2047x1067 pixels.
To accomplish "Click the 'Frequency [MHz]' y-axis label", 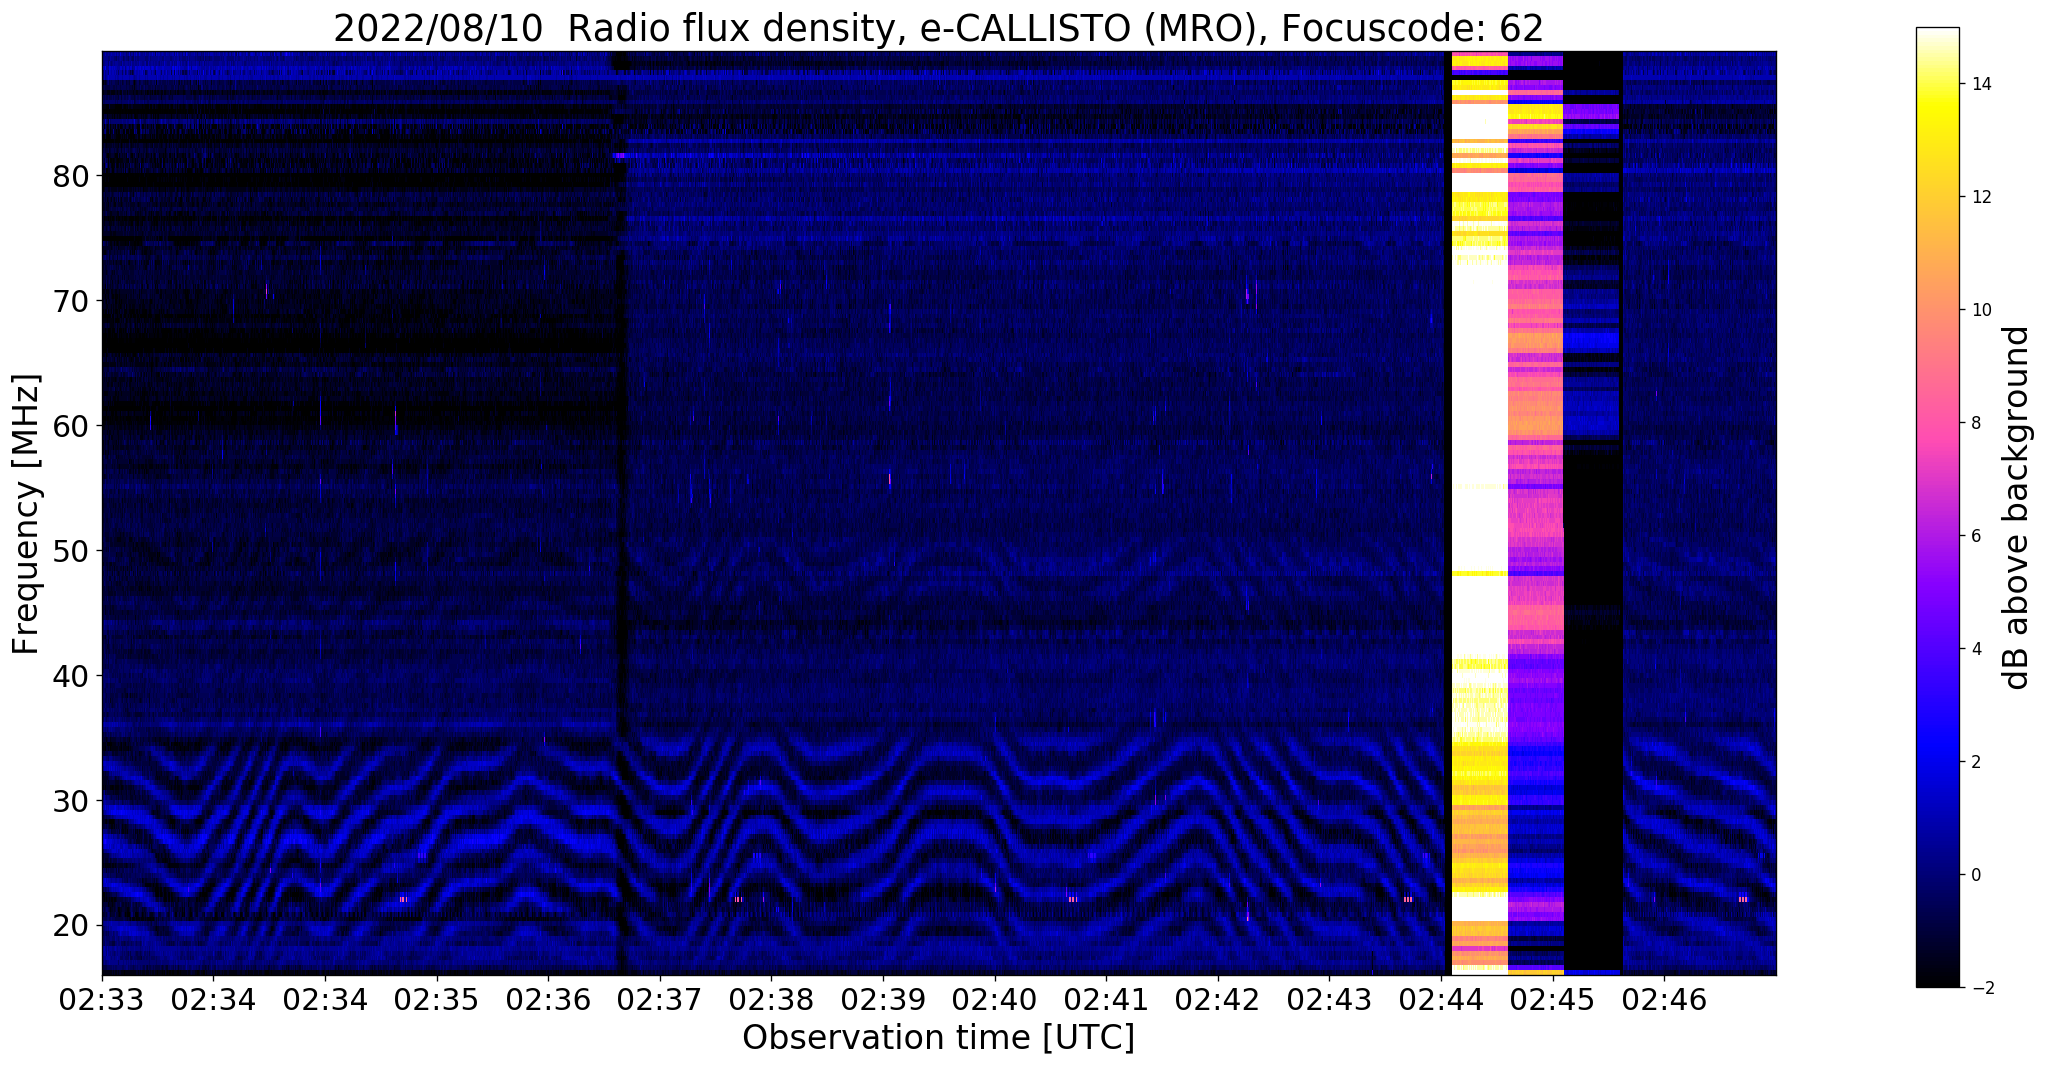I will click(x=27, y=514).
